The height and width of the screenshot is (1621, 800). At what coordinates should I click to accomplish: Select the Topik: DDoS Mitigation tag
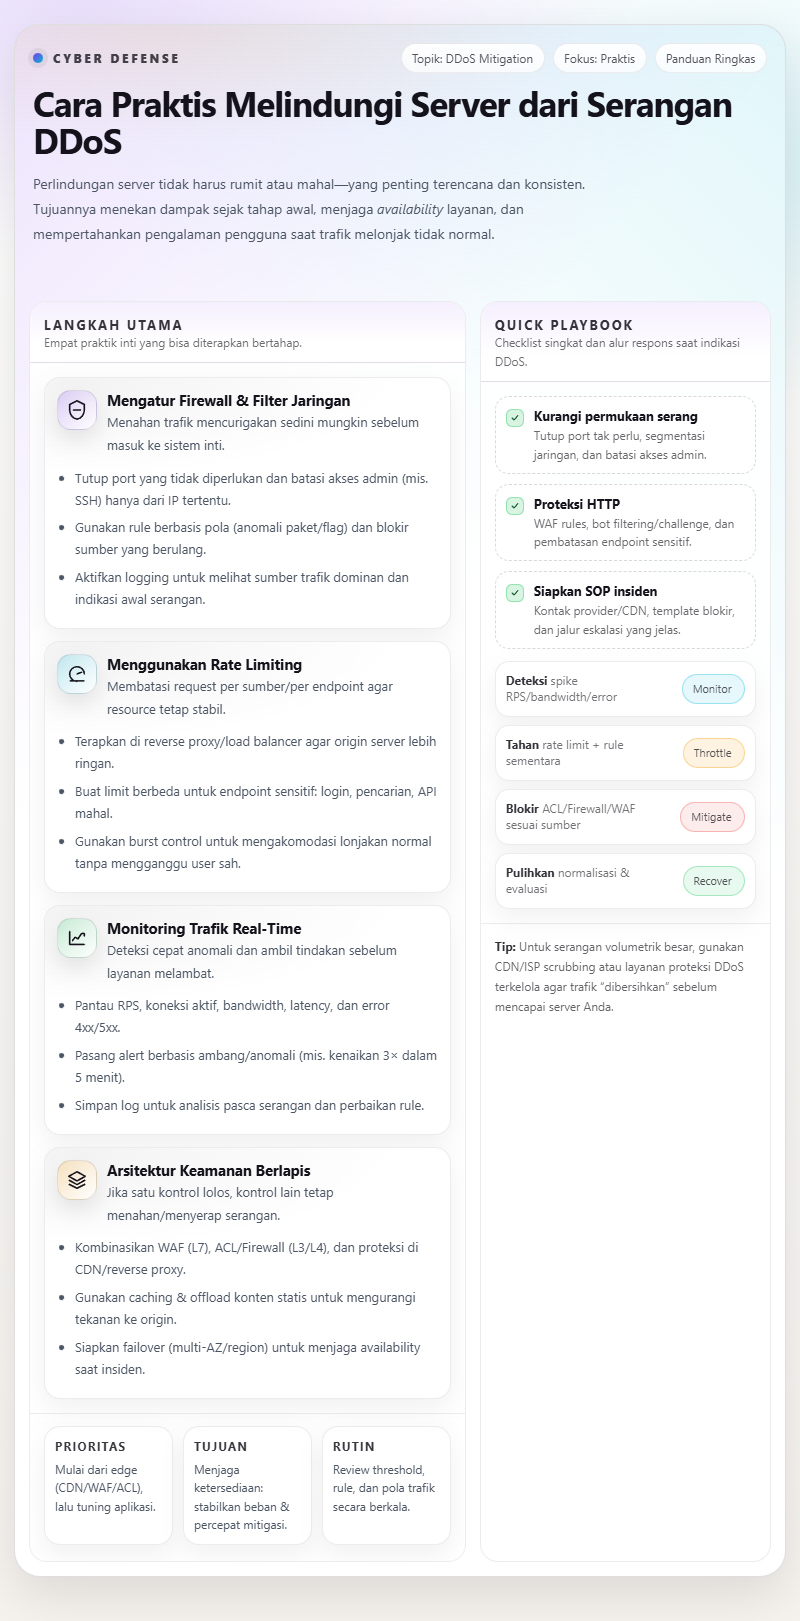472,59
